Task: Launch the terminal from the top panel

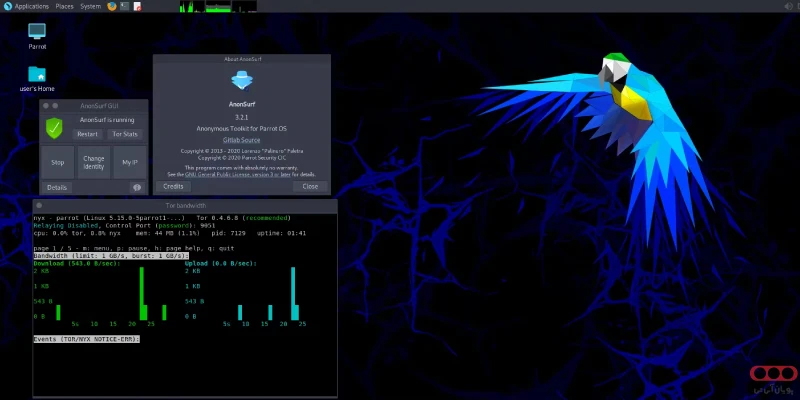Action: 124,7
